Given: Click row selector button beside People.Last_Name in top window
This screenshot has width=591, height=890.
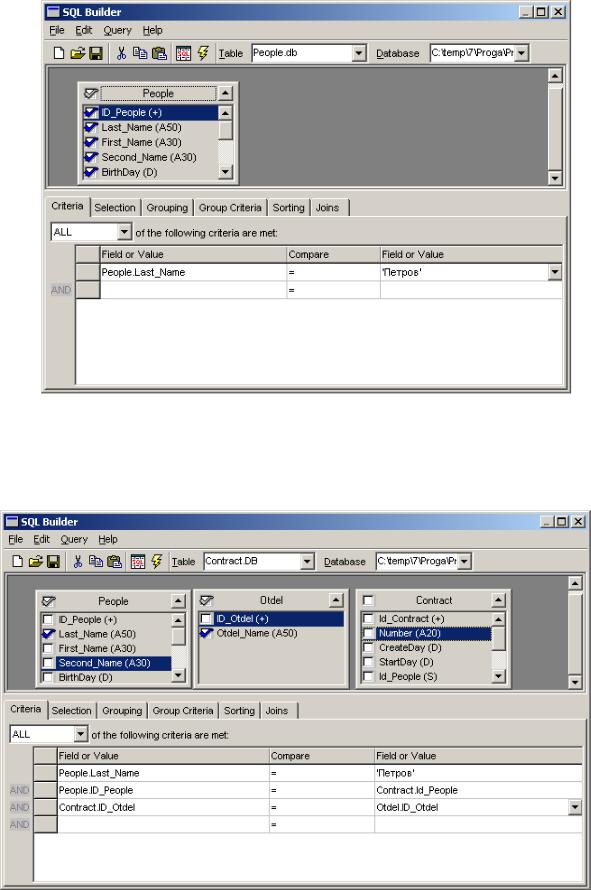Looking at the screenshot, I should pos(87,272).
